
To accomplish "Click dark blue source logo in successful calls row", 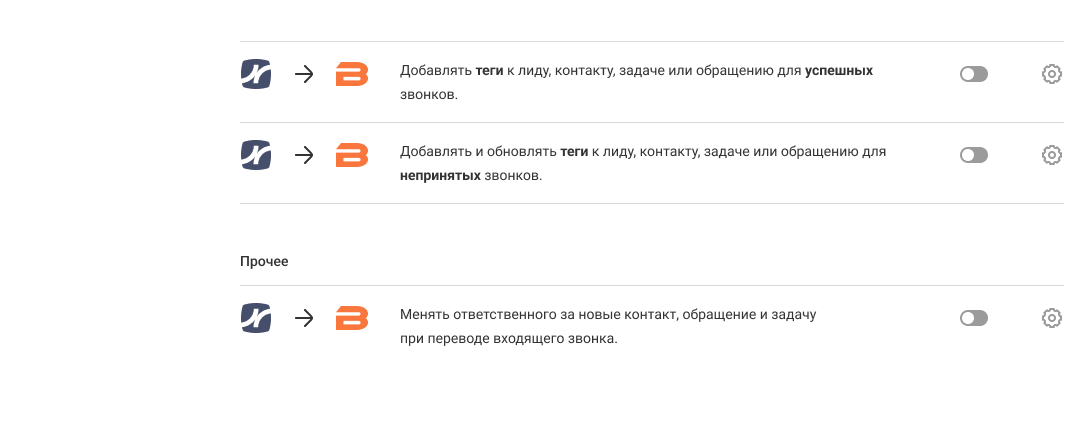I will click(257, 74).
